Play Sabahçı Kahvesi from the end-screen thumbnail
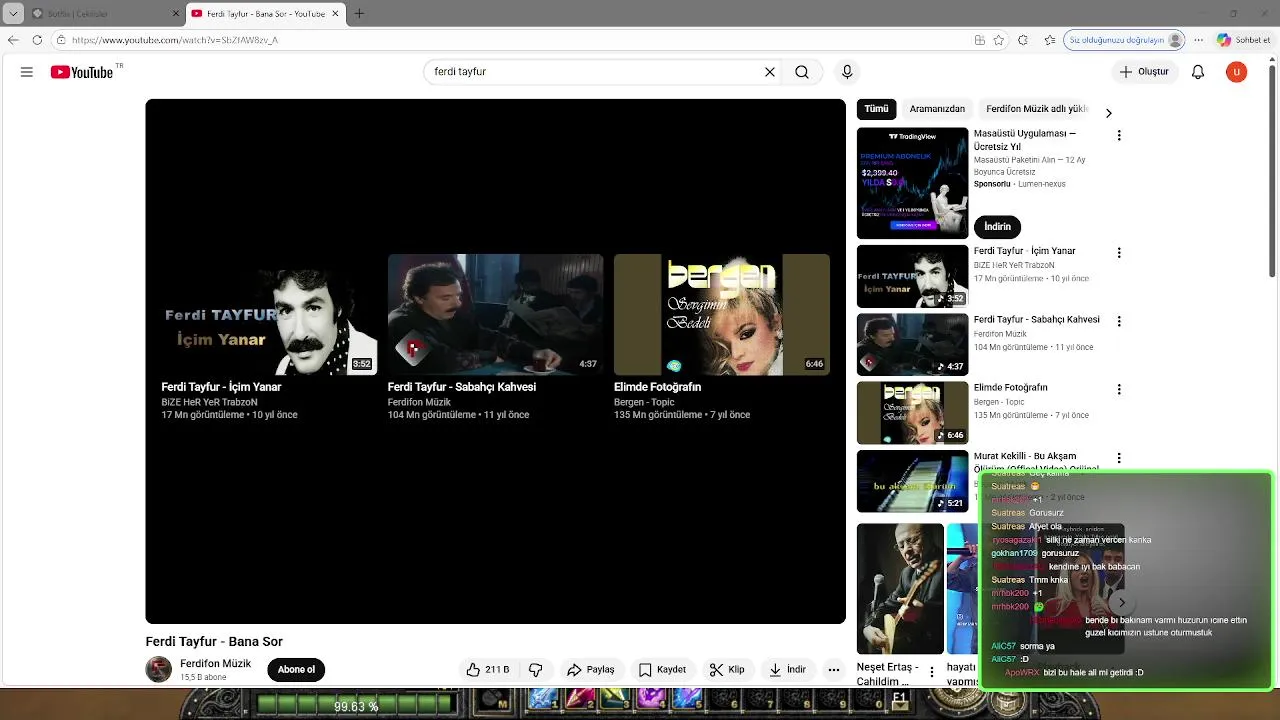The height and width of the screenshot is (720, 1280). click(x=495, y=314)
